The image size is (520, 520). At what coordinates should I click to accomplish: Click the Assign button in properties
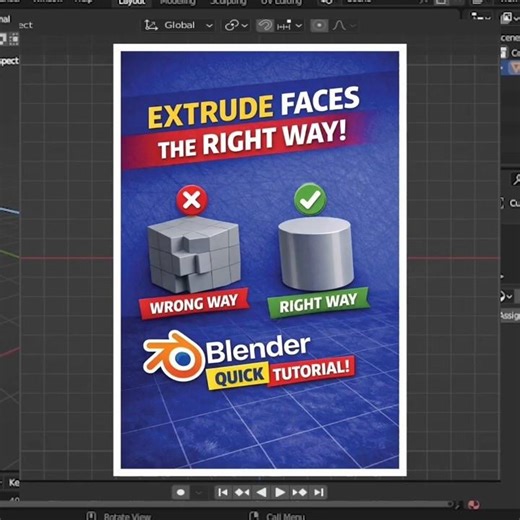coord(510,315)
